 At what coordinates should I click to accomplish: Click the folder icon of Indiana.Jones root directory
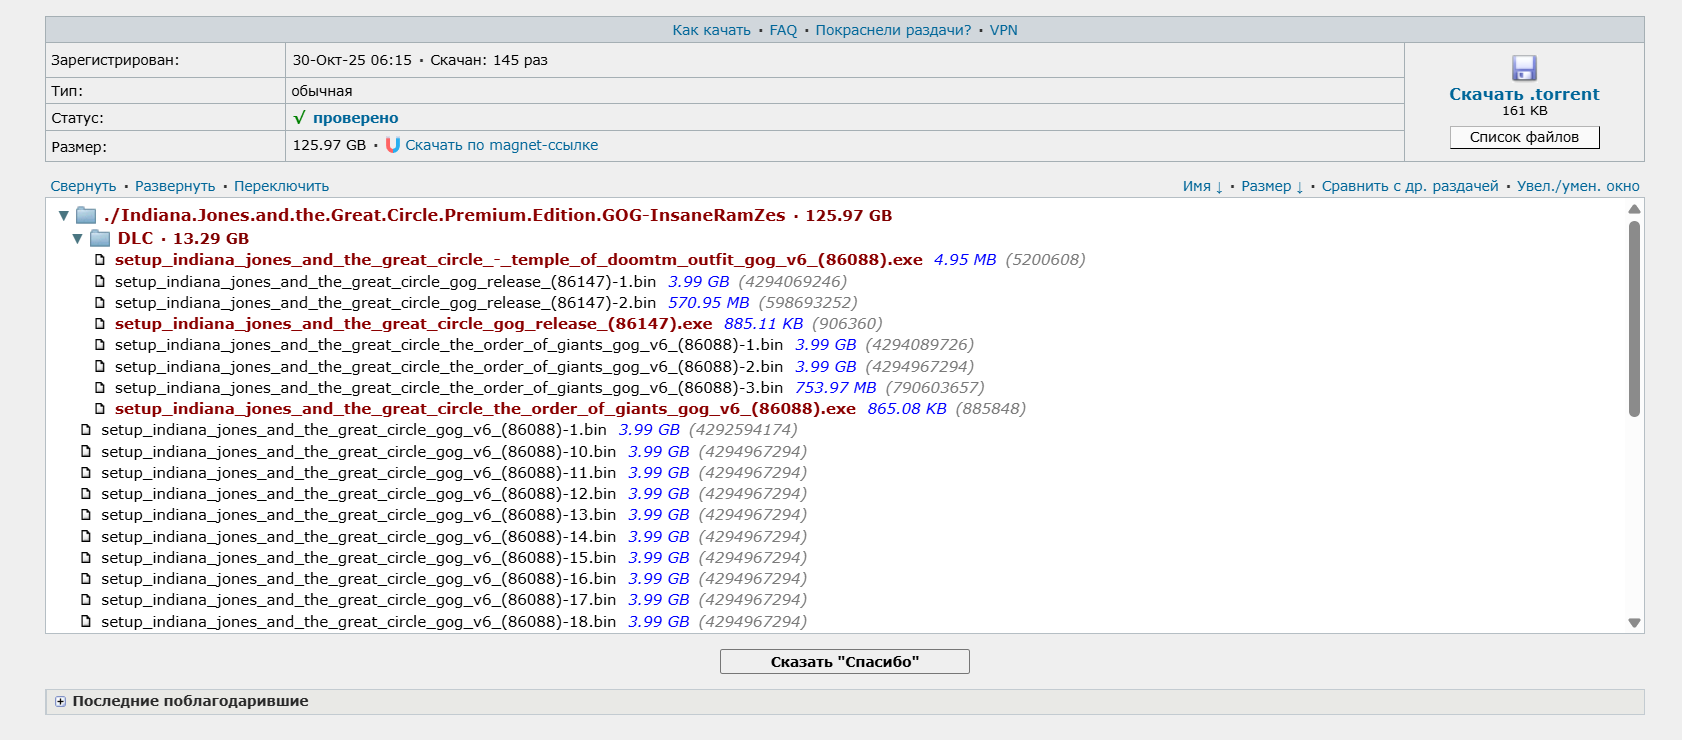[x=86, y=215]
